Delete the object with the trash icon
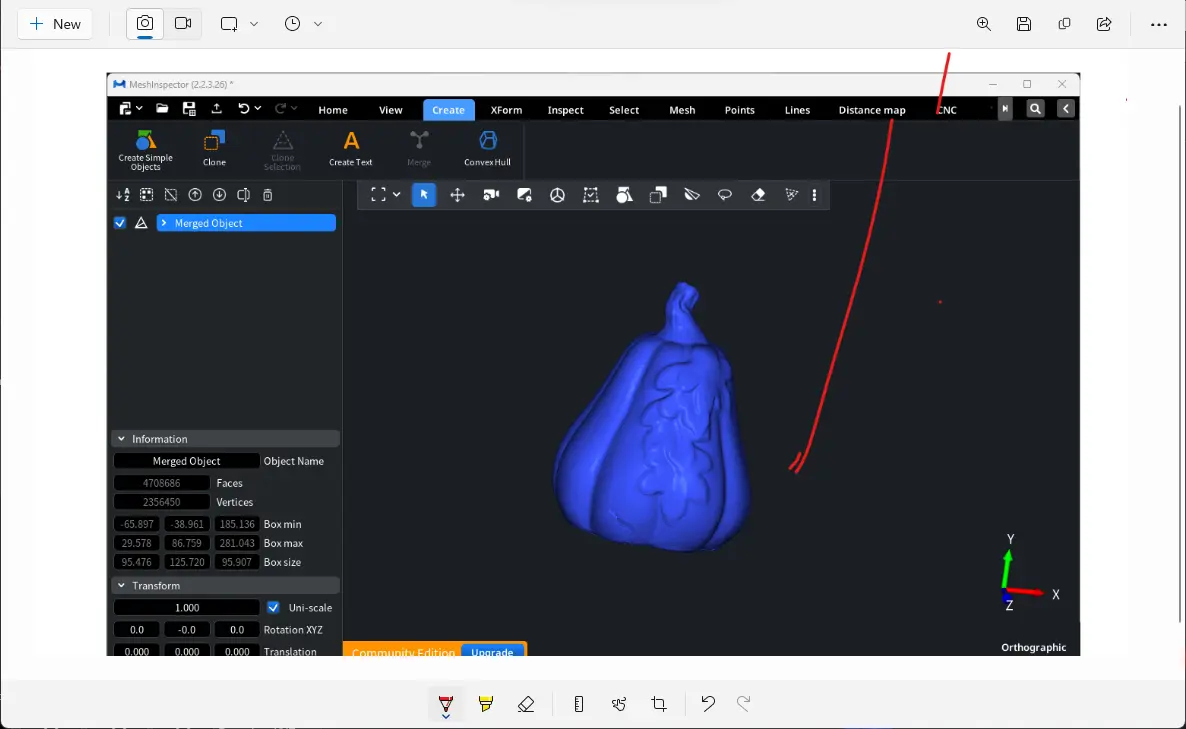The image size is (1186, 729). (x=268, y=195)
